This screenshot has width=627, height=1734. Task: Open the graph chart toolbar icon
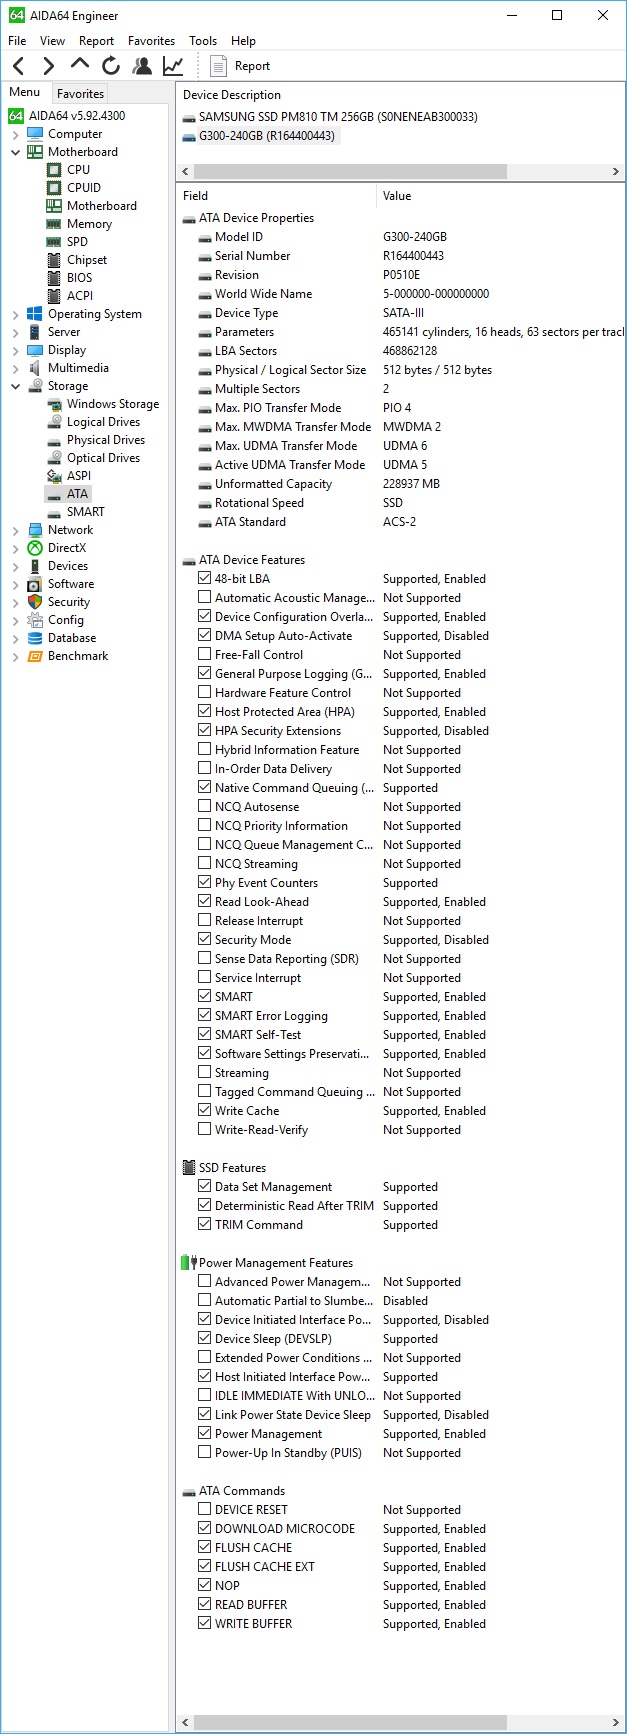click(173, 66)
